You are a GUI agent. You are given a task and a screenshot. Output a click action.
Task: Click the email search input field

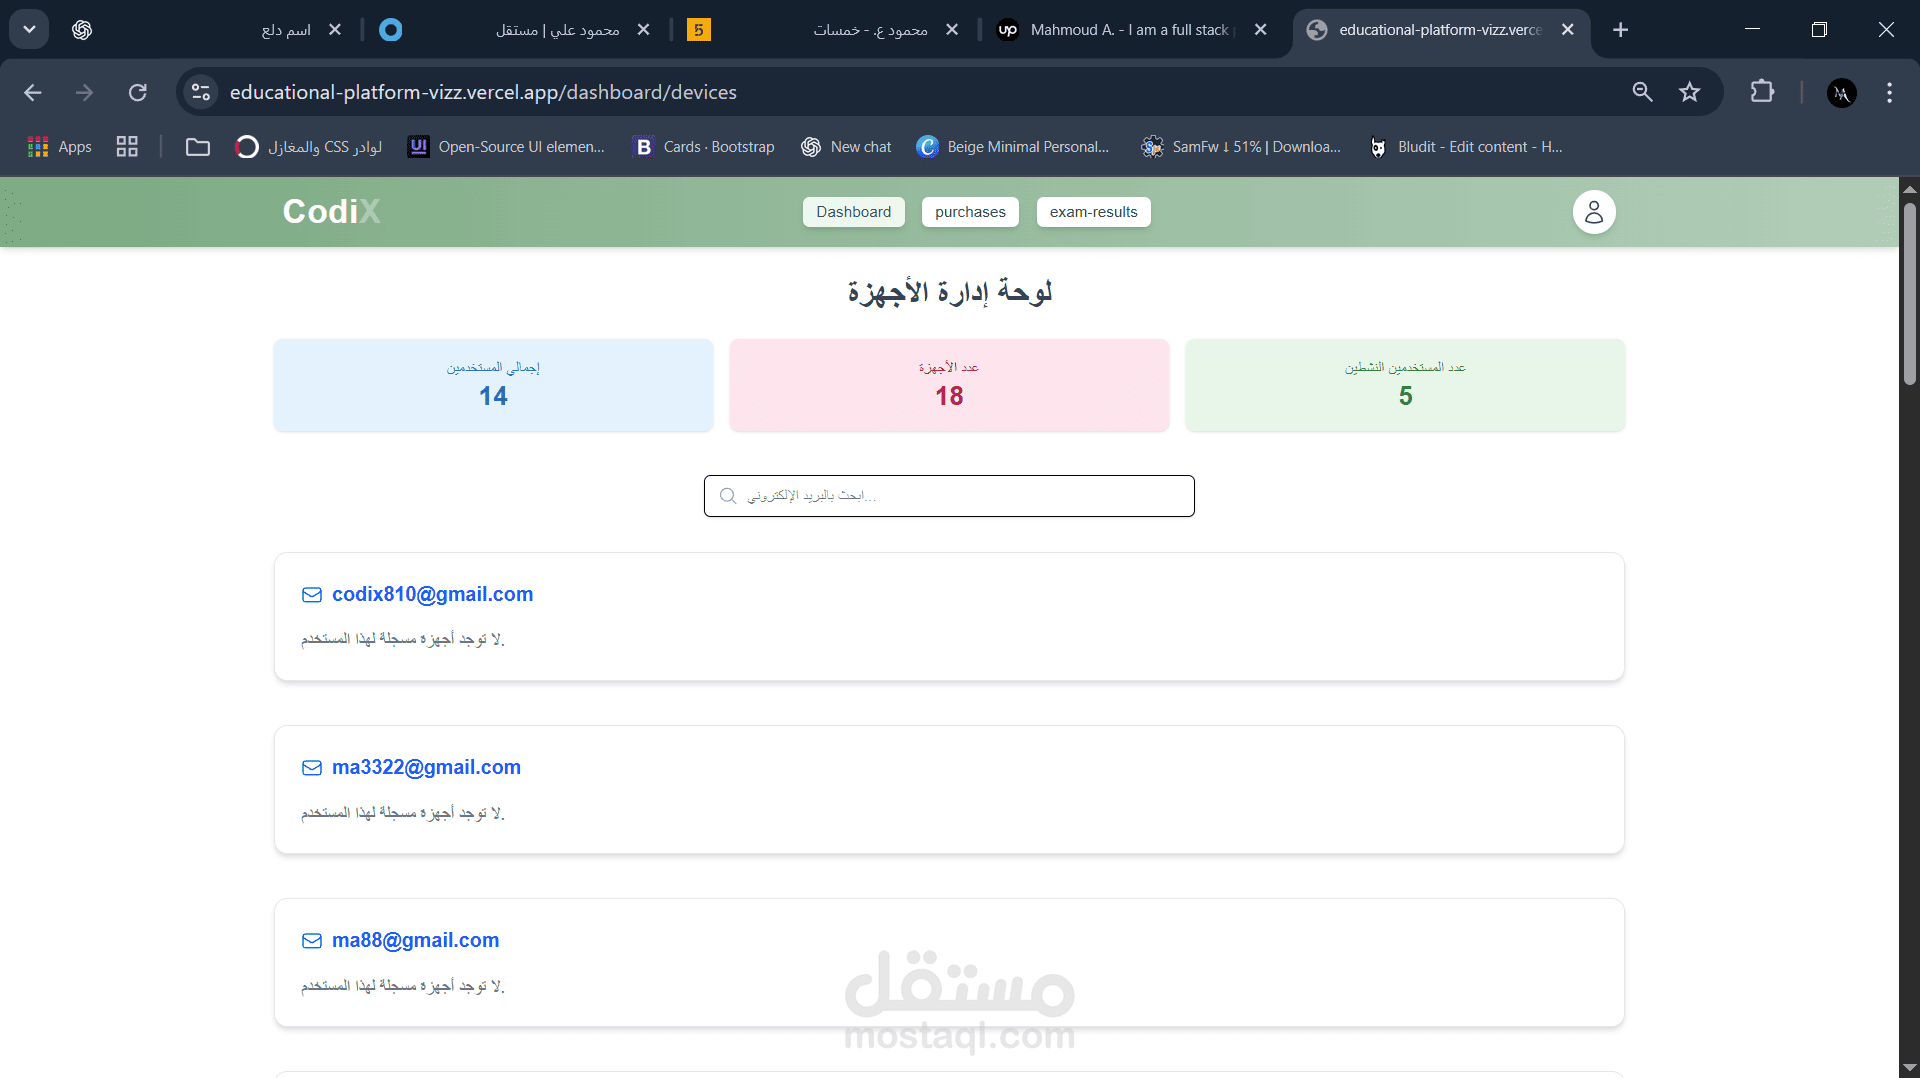click(949, 496)
